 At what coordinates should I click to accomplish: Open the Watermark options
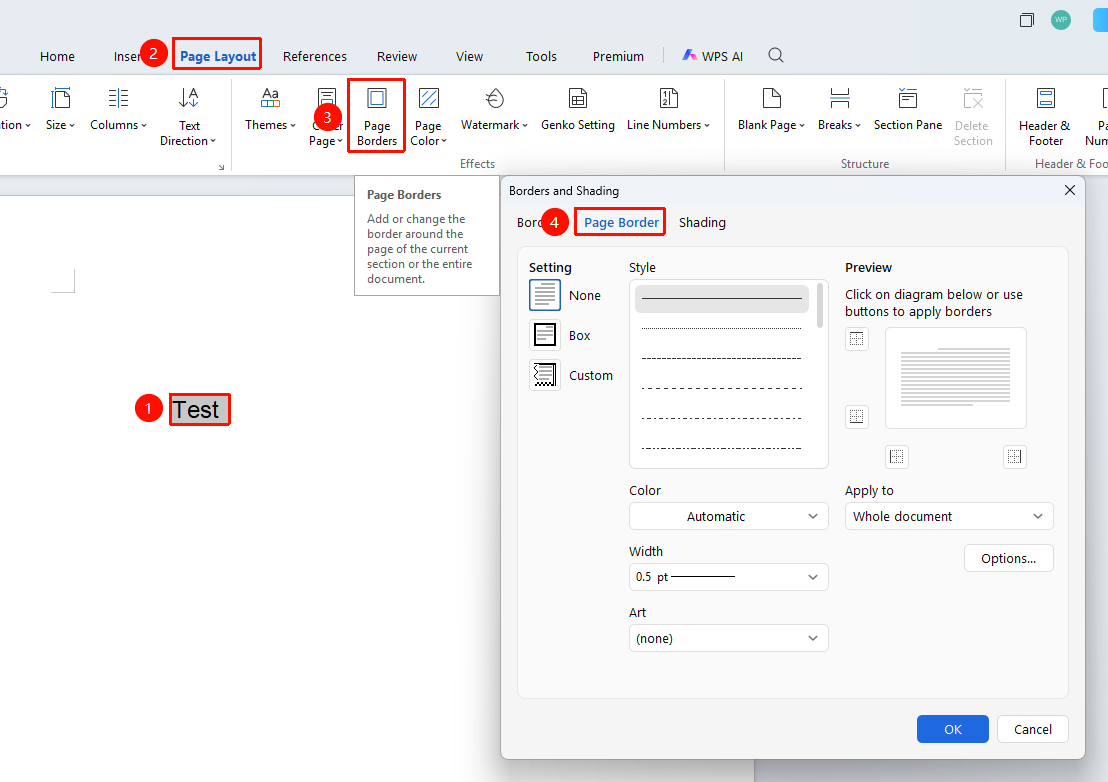tap(494, 109)
